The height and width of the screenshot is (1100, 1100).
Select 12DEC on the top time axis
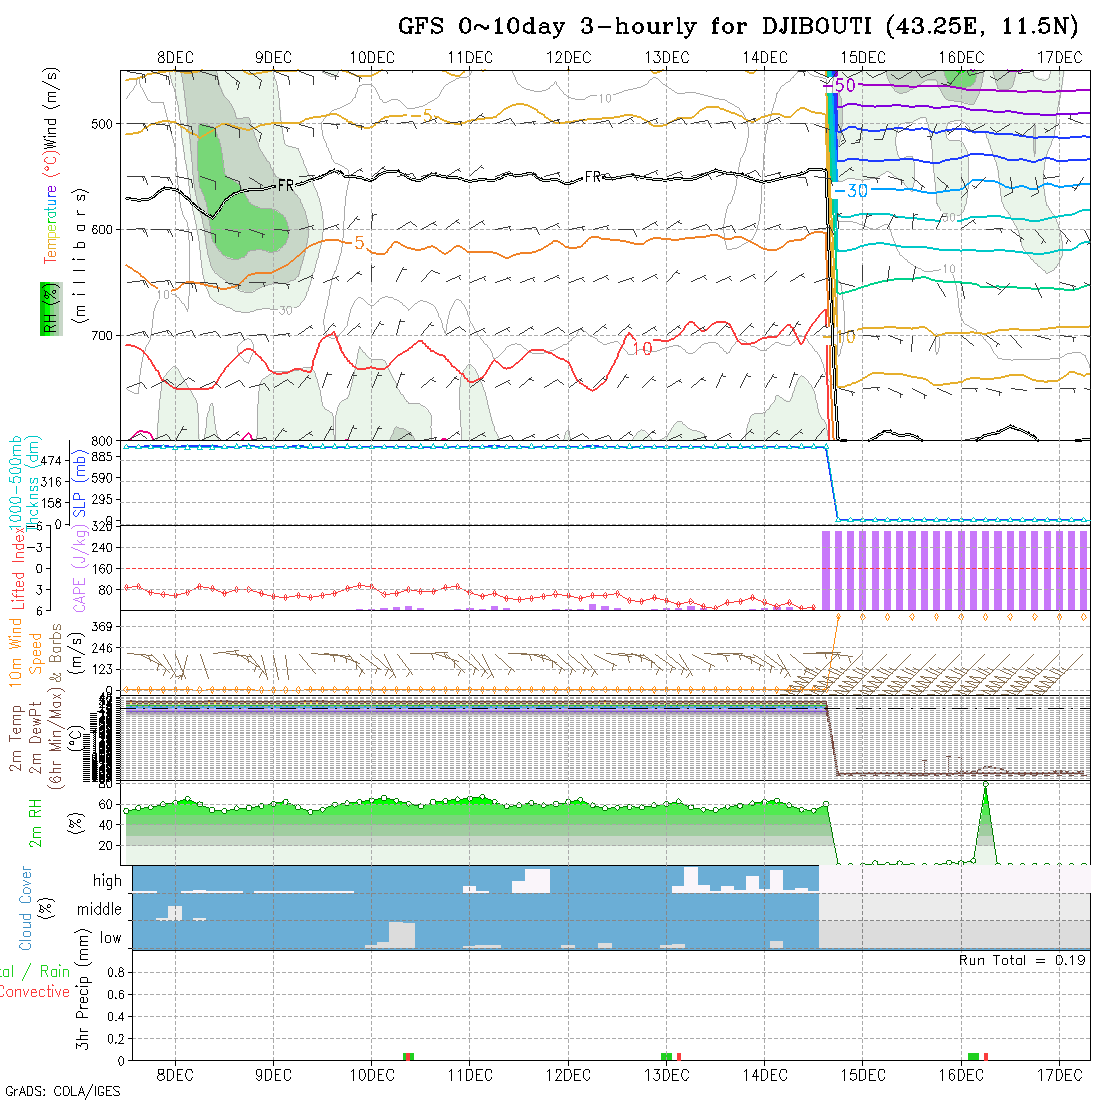(568, 57)
